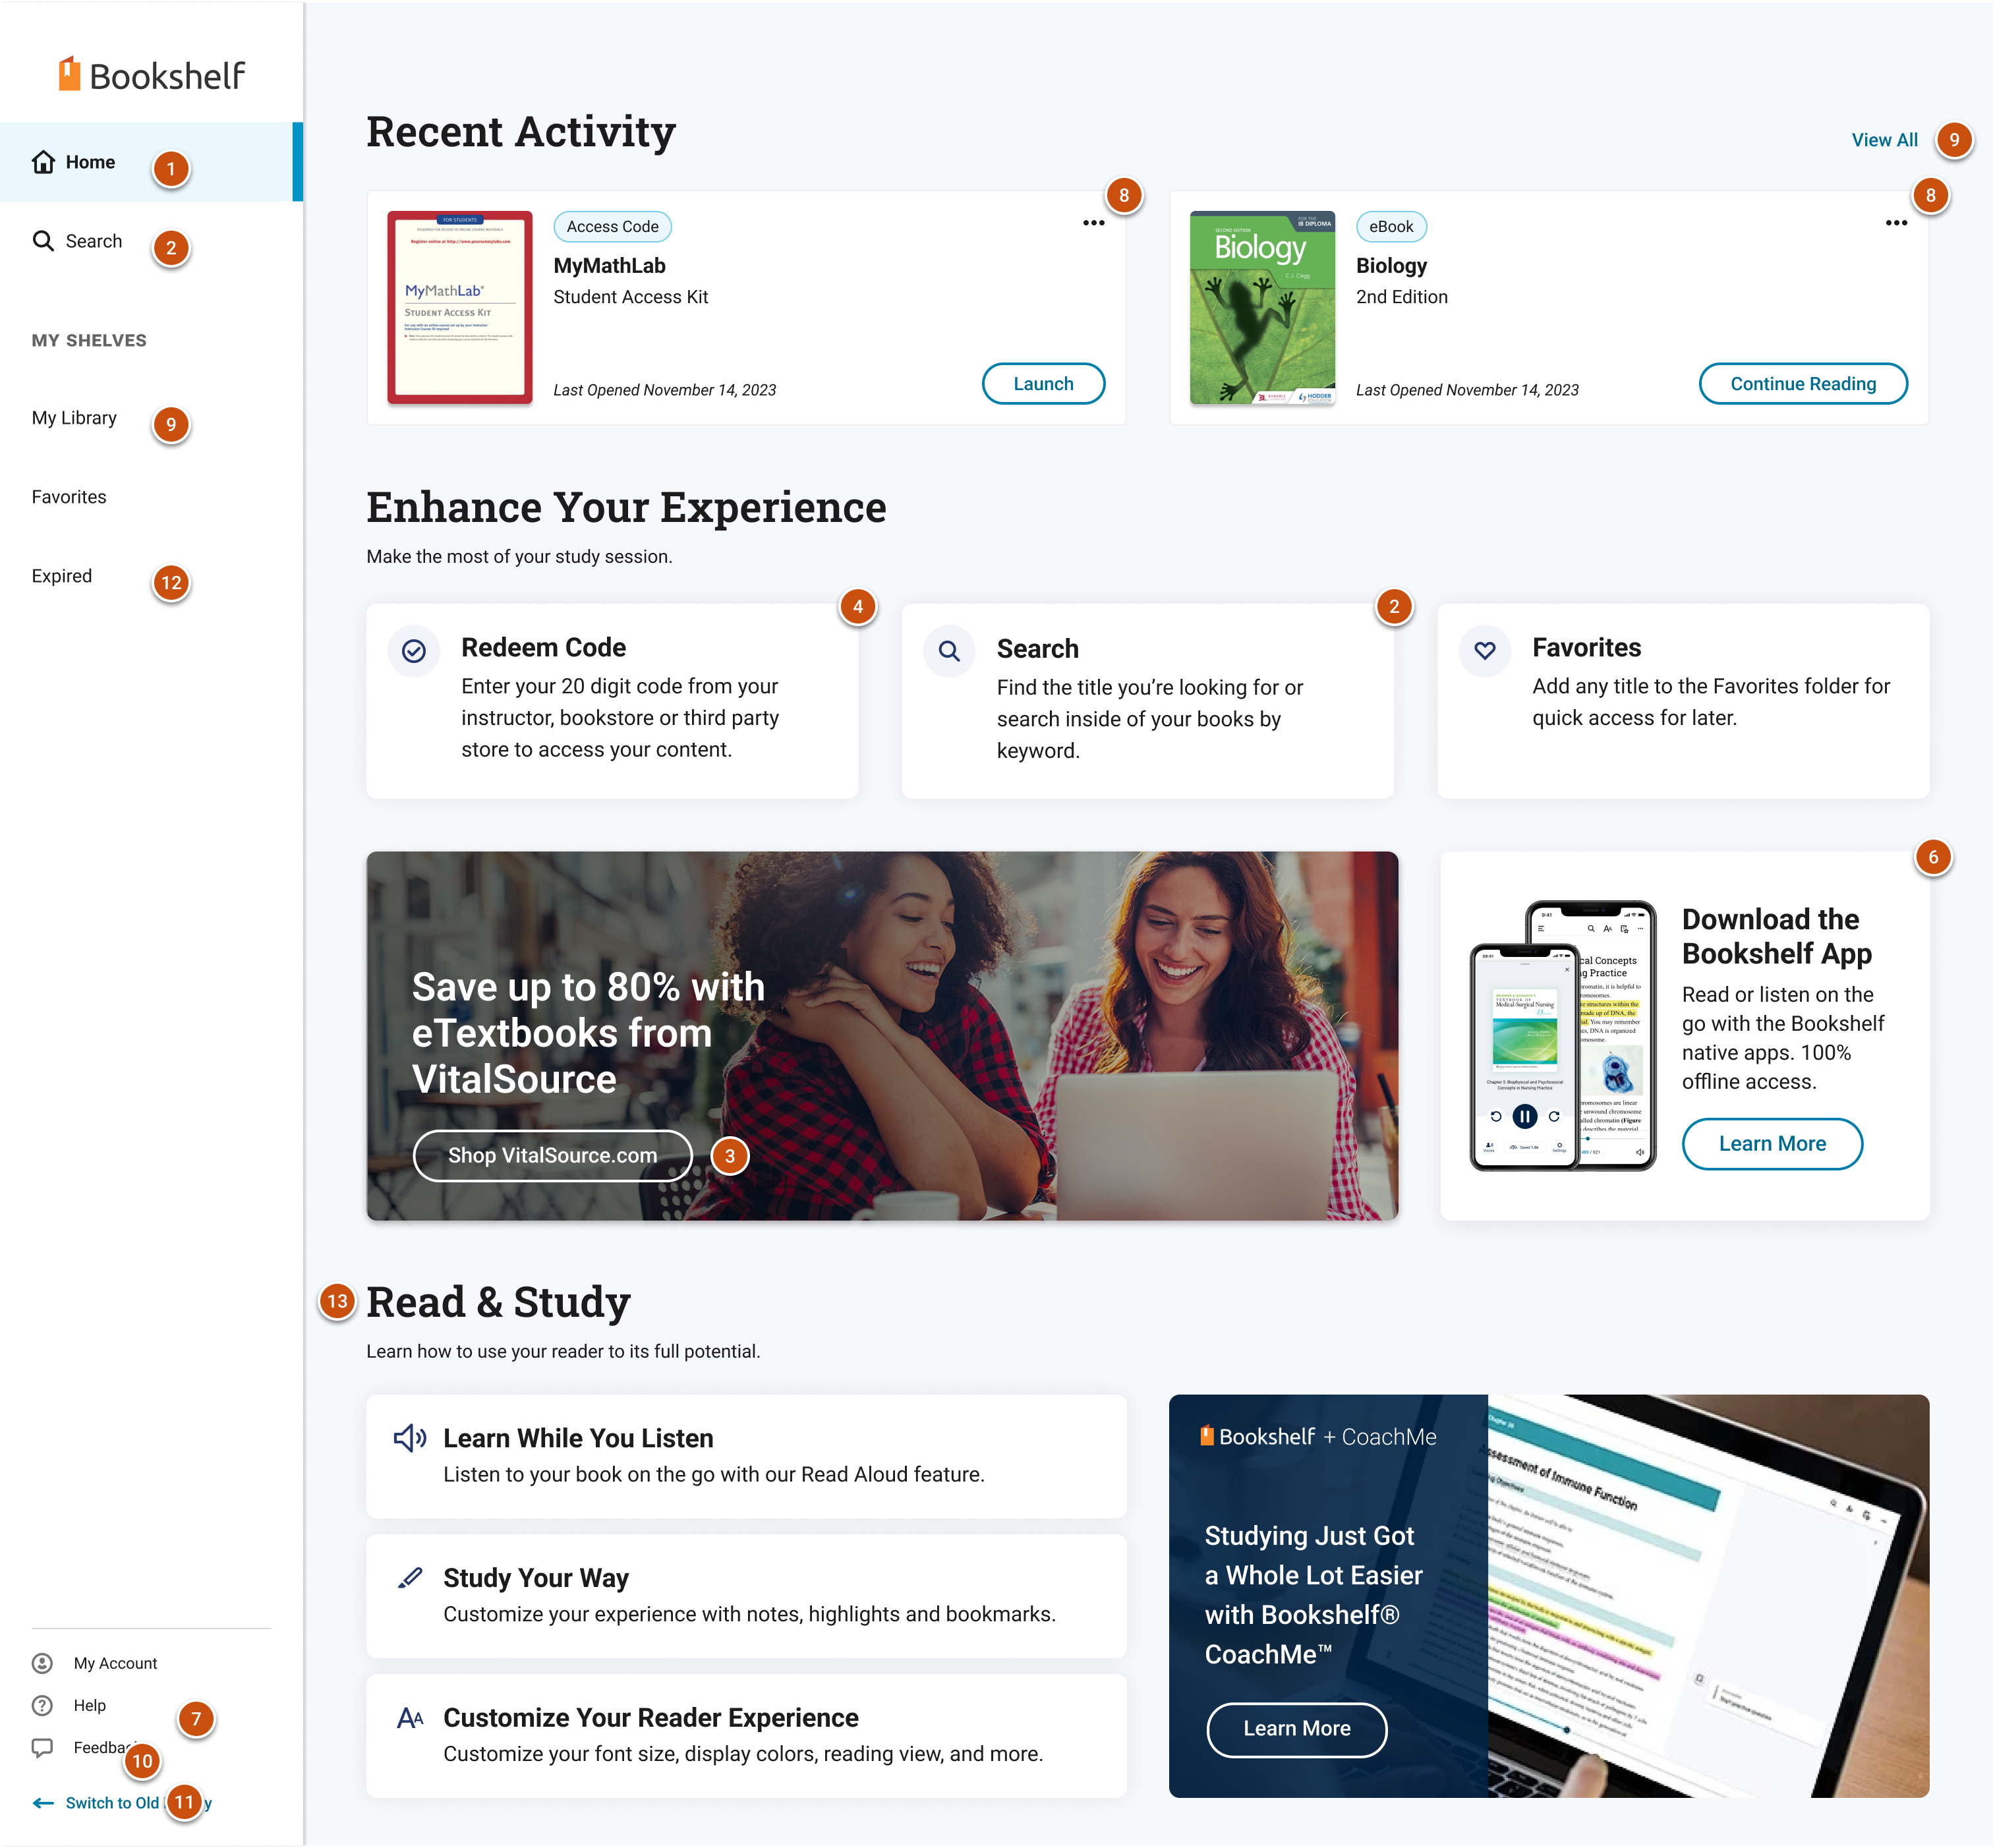Click Shop VitalSource.com button

click(x=552, y=1153)
